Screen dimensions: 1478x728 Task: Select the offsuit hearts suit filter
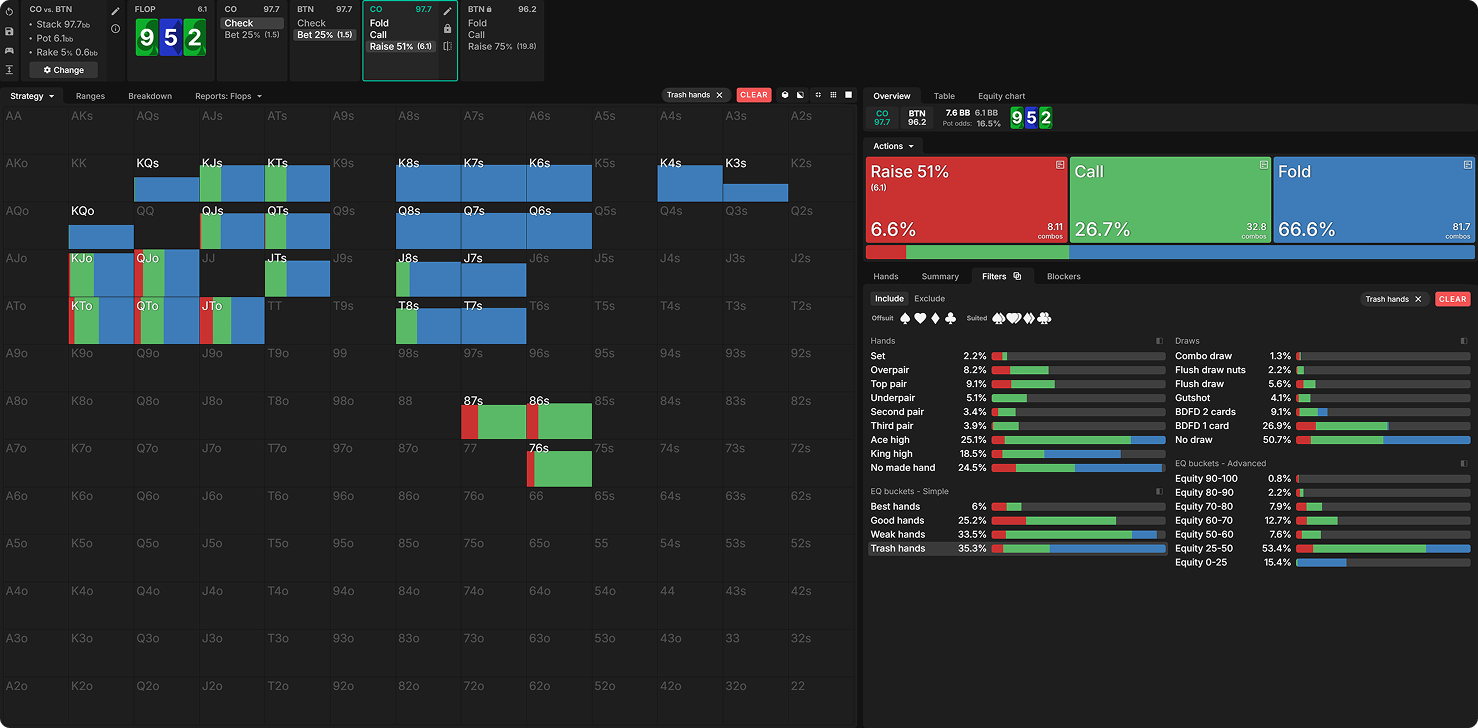point(921,319)
